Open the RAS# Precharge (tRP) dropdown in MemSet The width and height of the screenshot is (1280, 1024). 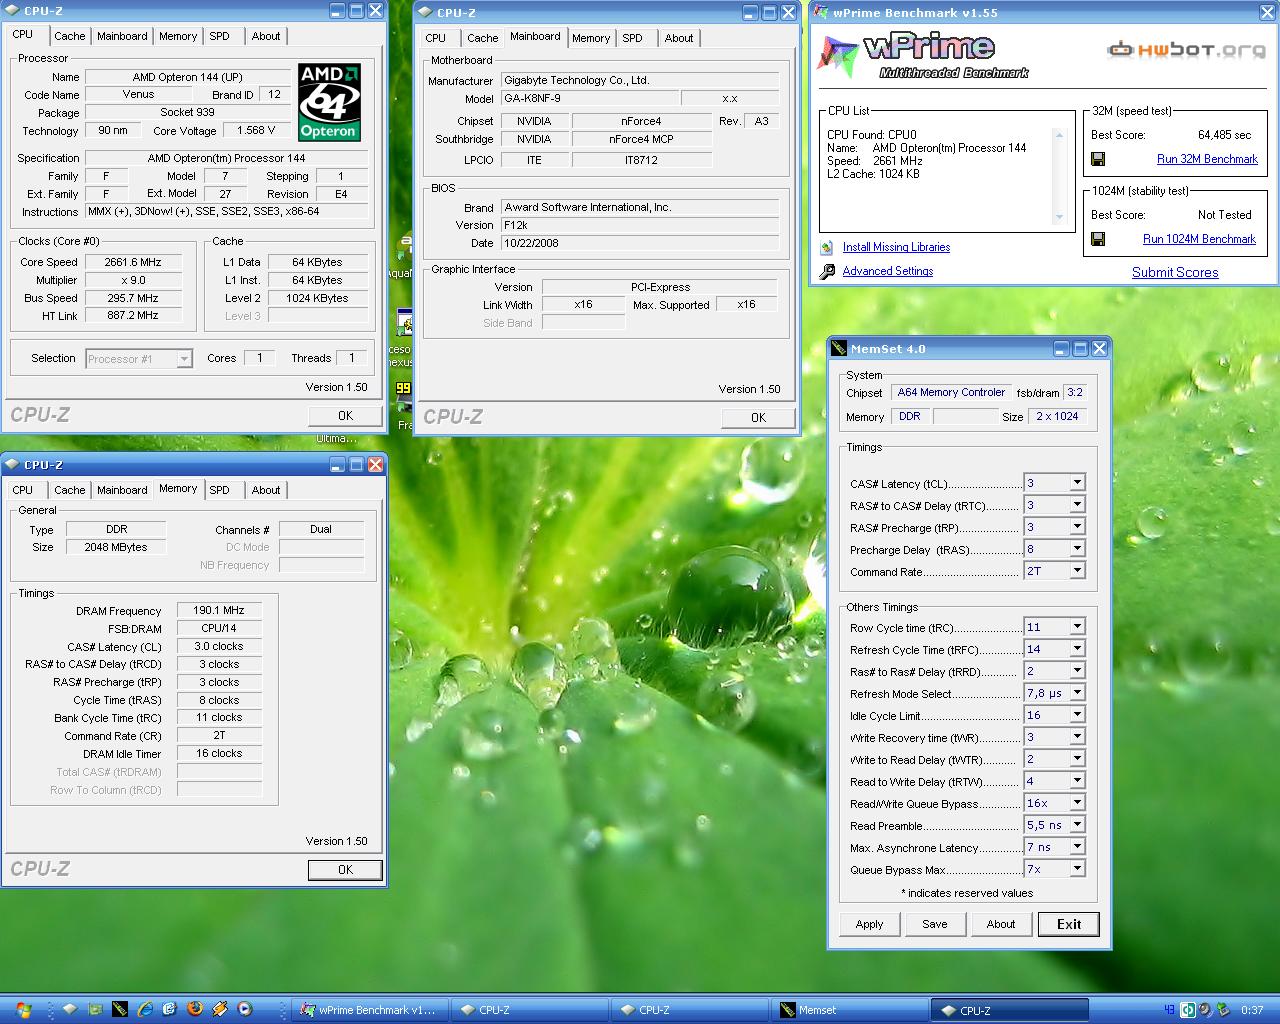coord(1077,527)
